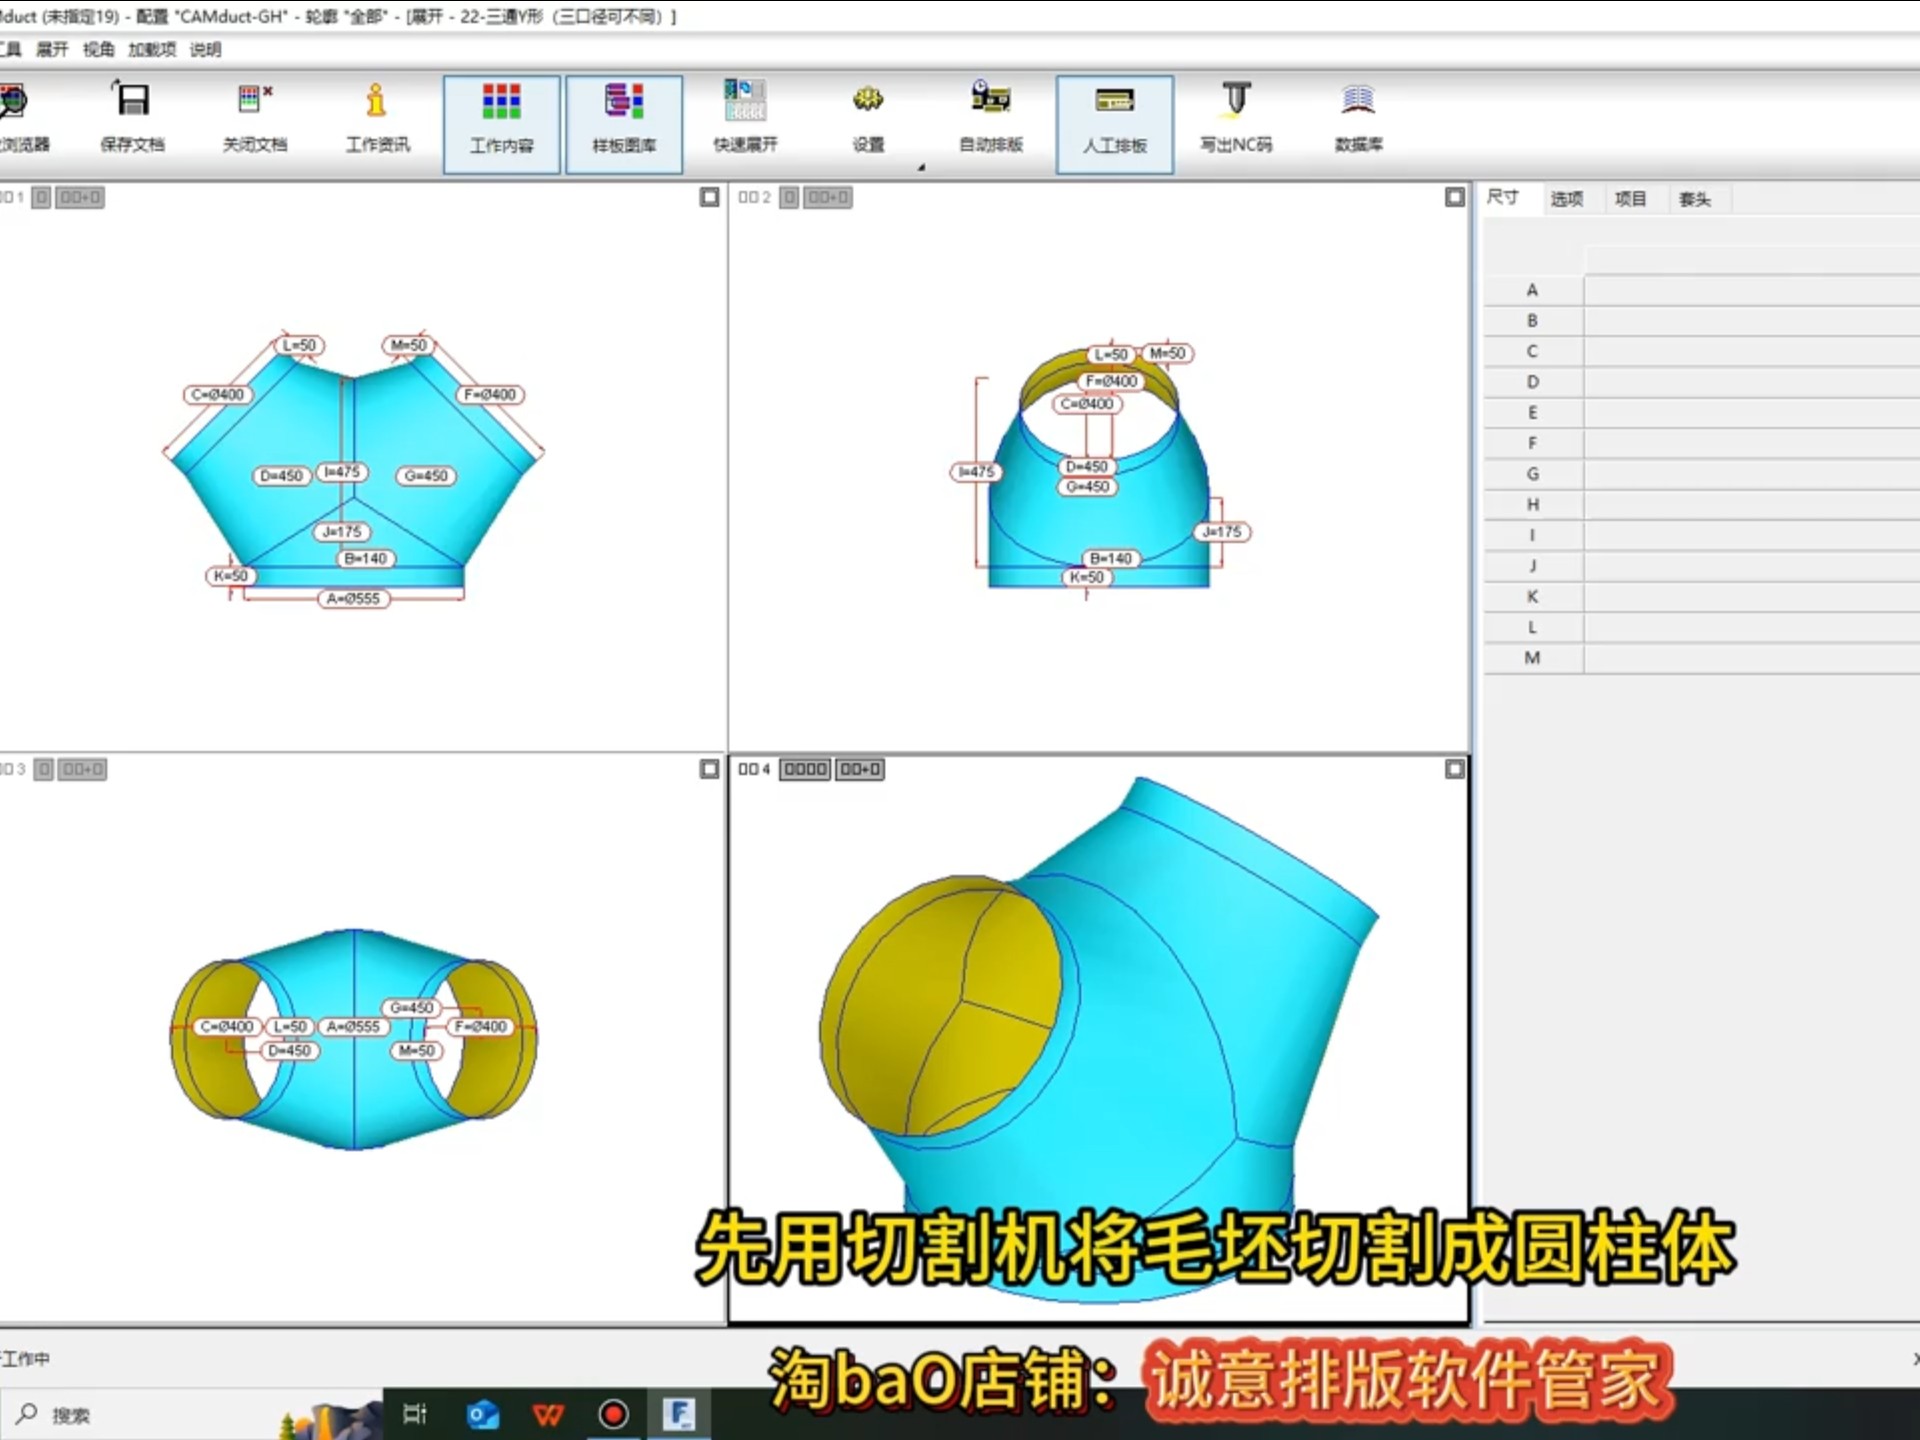This screenshot has height=1440, width=1920.
Task: Click the value field for dimension A
Action: click(x=1750, y=290)
